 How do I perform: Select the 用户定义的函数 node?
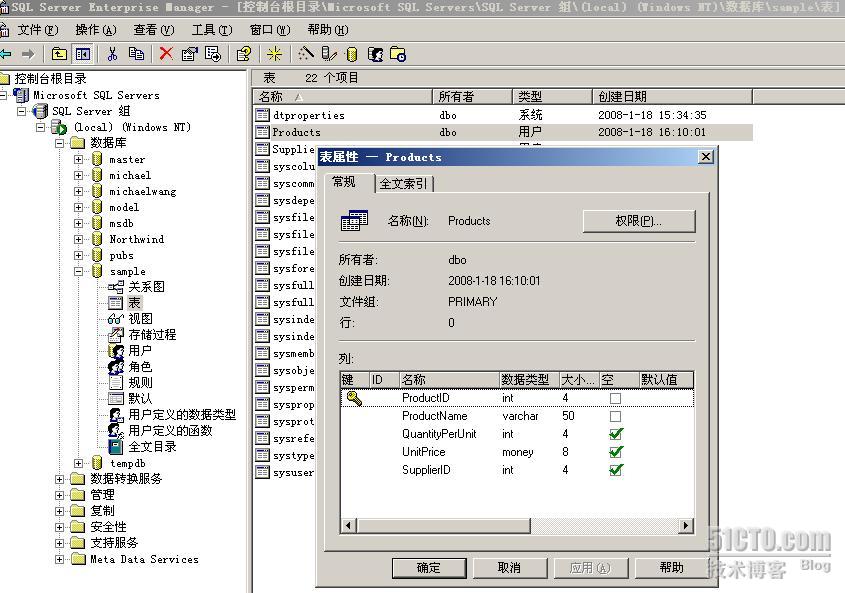(x=170, y=431)
